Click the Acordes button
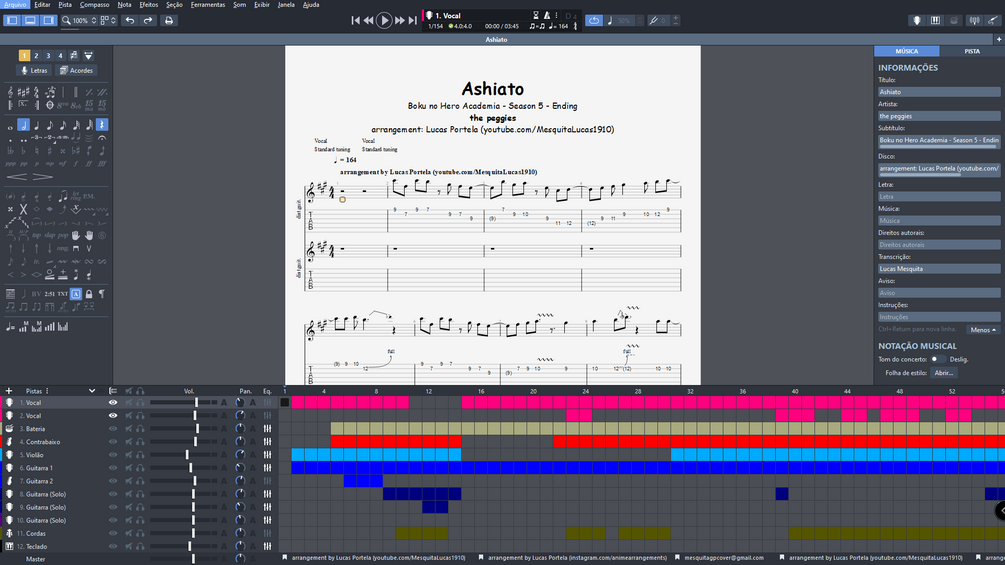The image size is (1005, 565). pos(76,70)
